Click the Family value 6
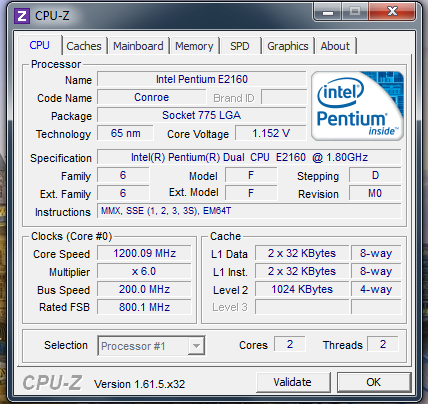428x404 pixels. click(x=123, y=175)
